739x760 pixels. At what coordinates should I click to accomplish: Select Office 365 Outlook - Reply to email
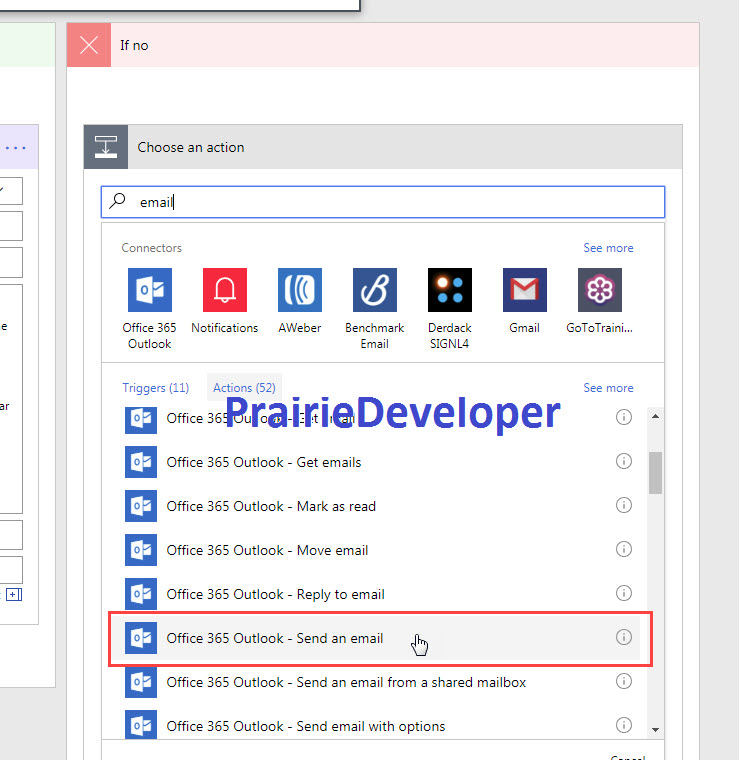click(x=378, y=594)
